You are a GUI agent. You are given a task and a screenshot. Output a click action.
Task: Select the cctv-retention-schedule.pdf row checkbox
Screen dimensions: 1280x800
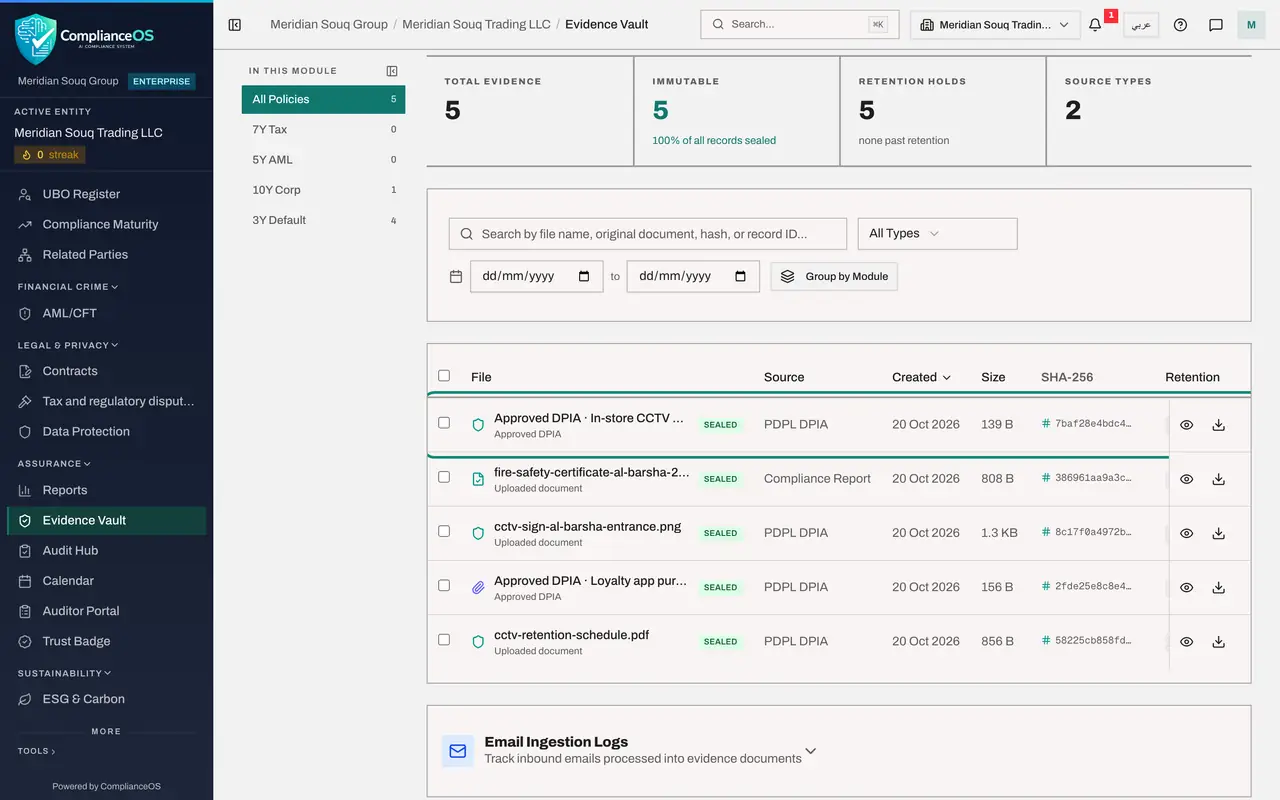[444, 639]
